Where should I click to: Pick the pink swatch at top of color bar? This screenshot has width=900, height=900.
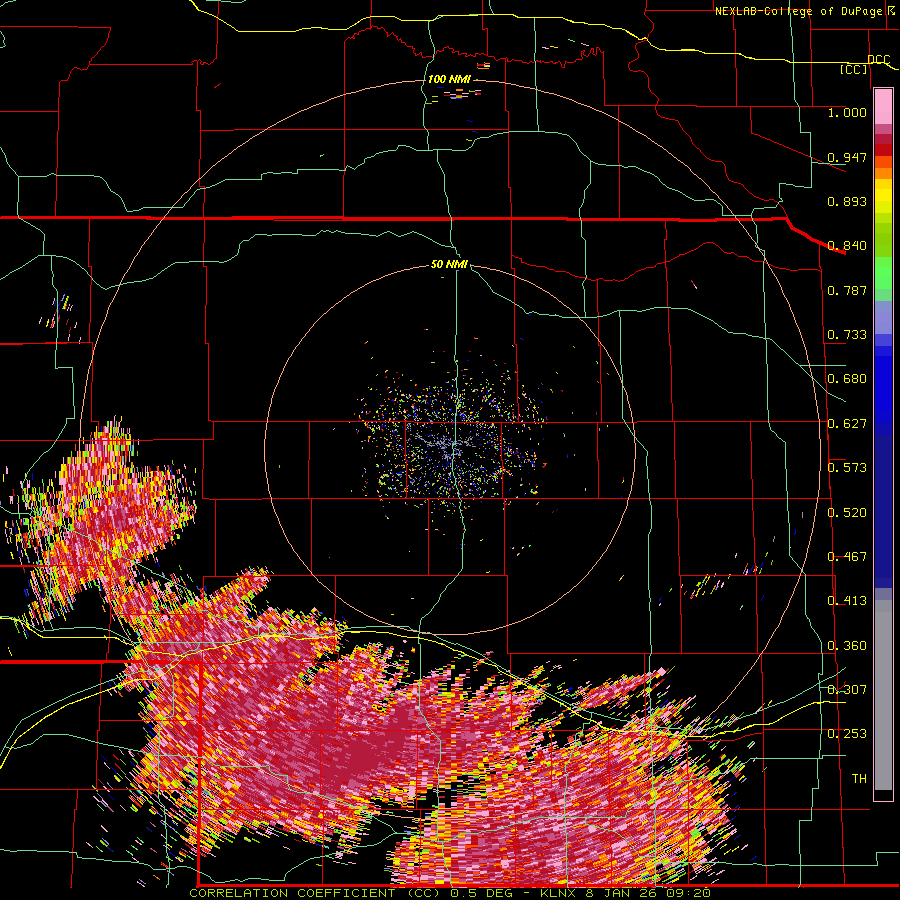coord(883,106)
